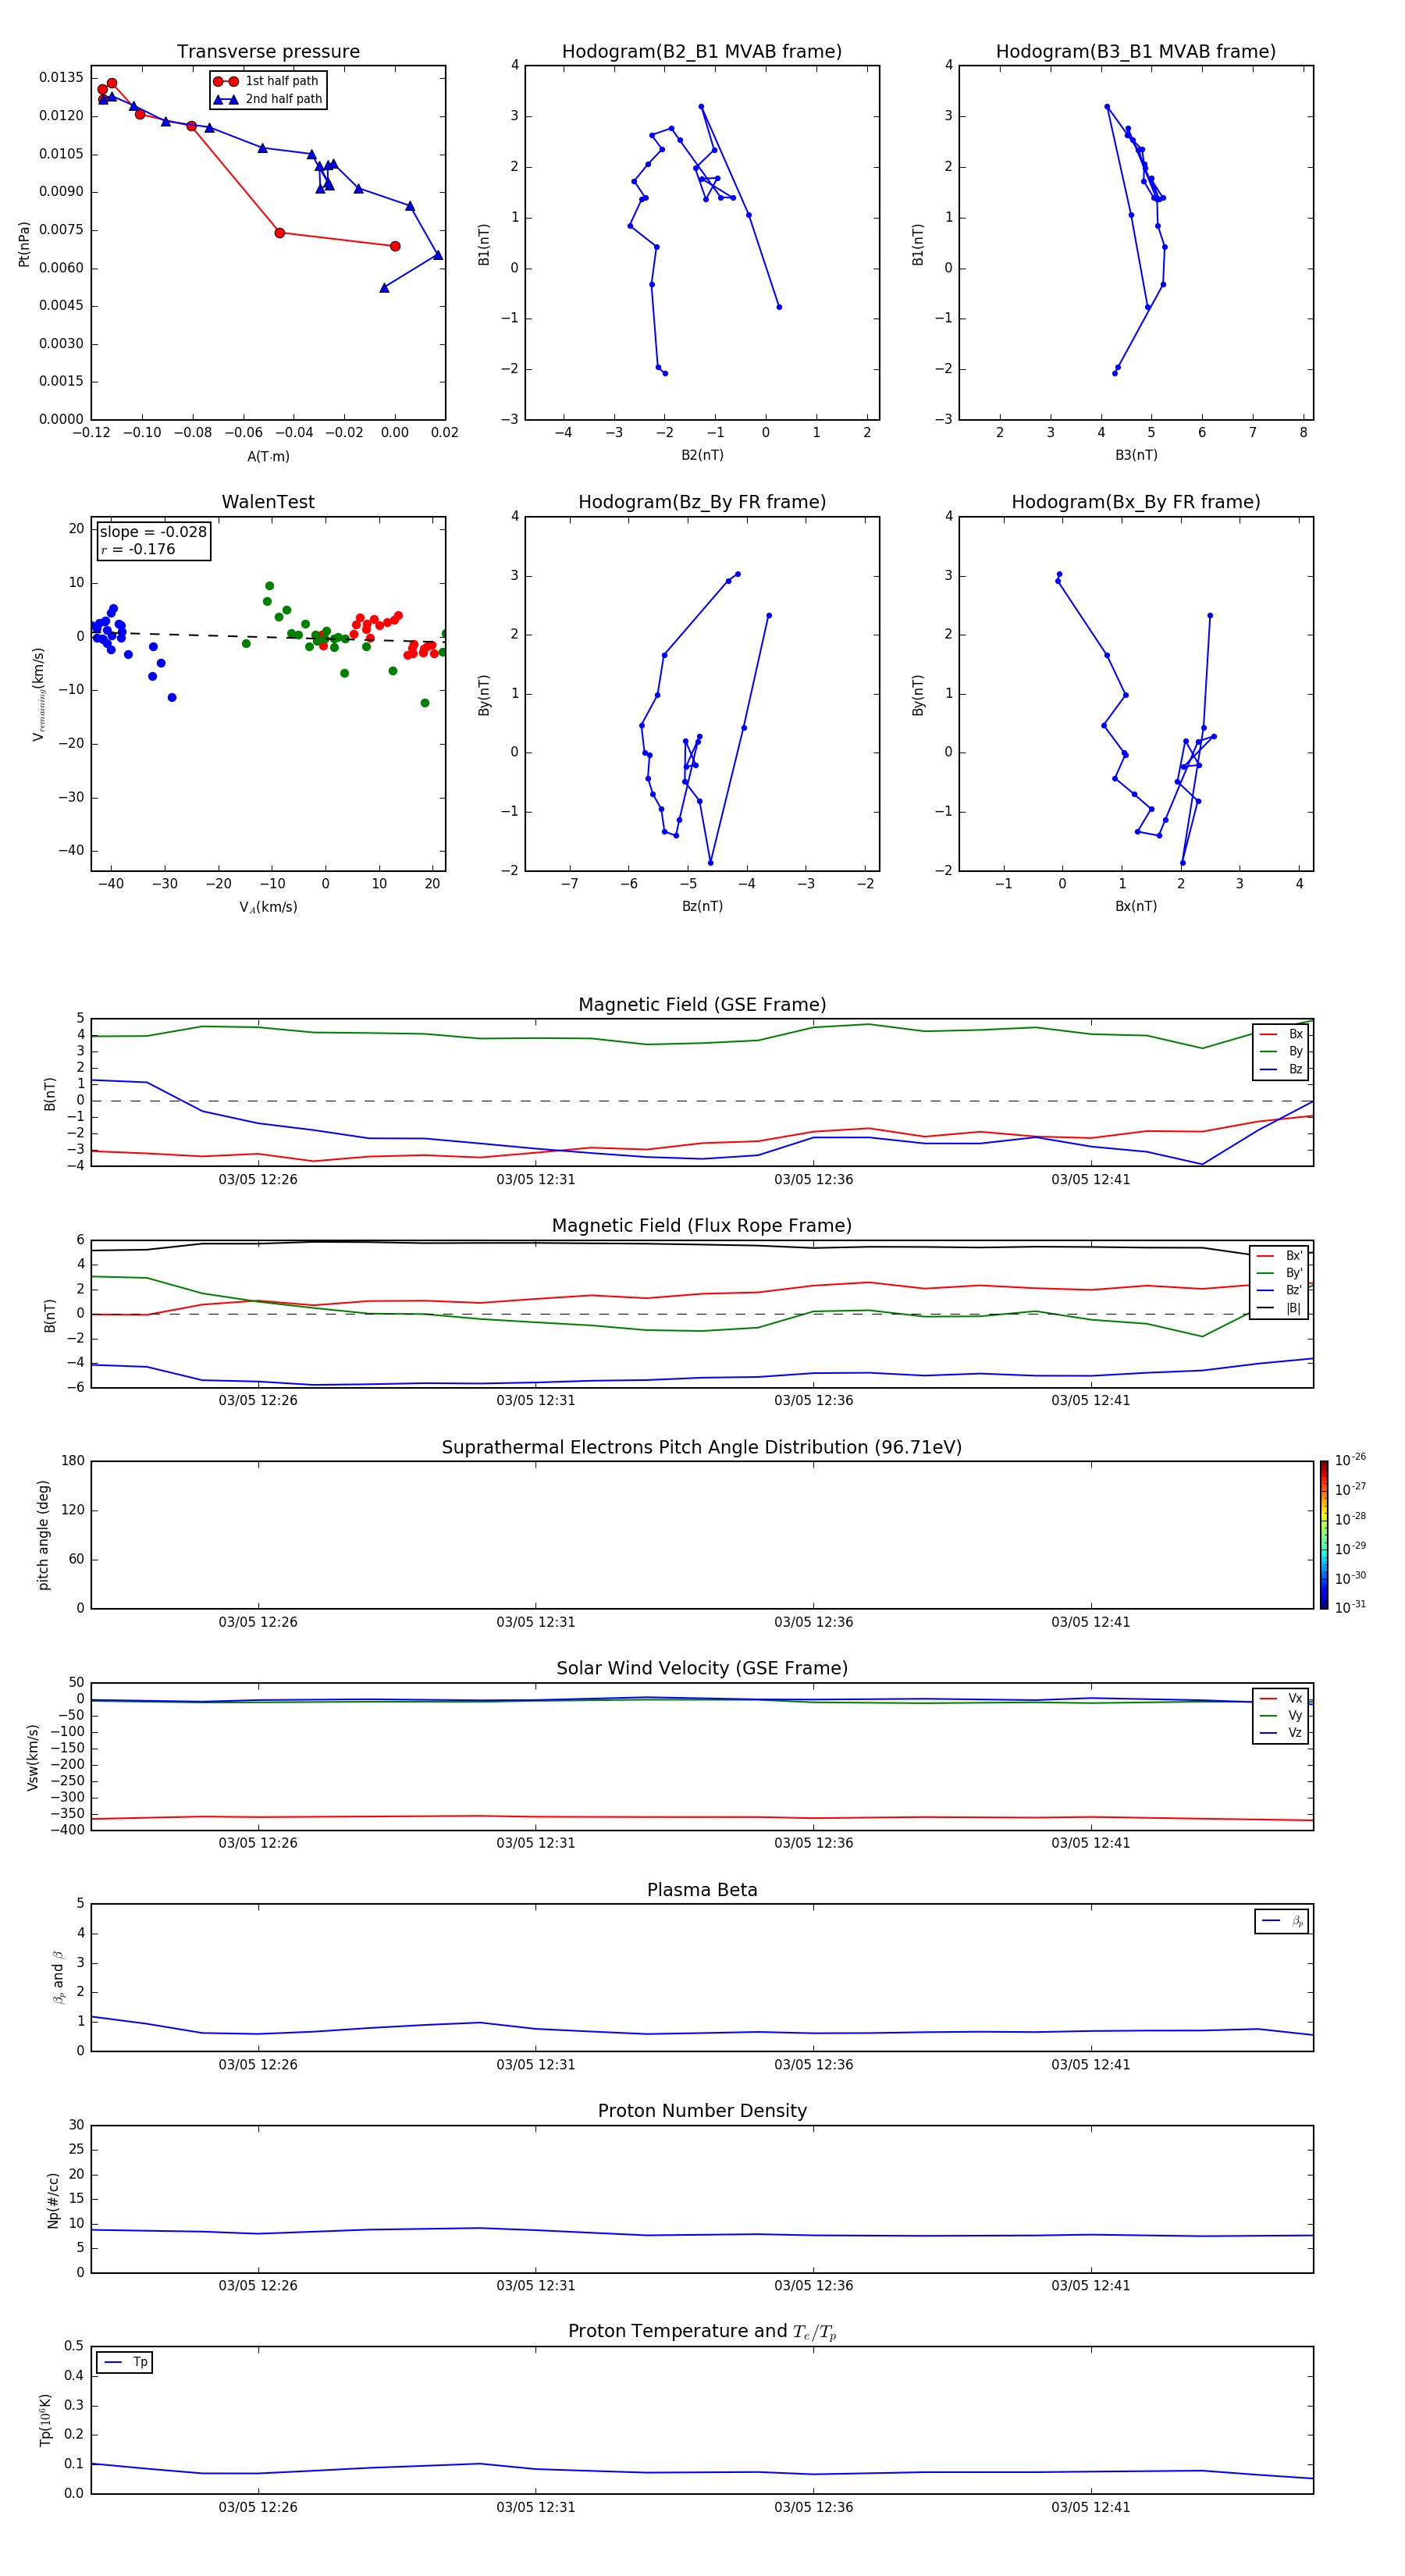This screenshot has width=1405, height=2576.
Task: Click the 'Vsw(km/s)' y-axis label
Action: coord(33,1756)
